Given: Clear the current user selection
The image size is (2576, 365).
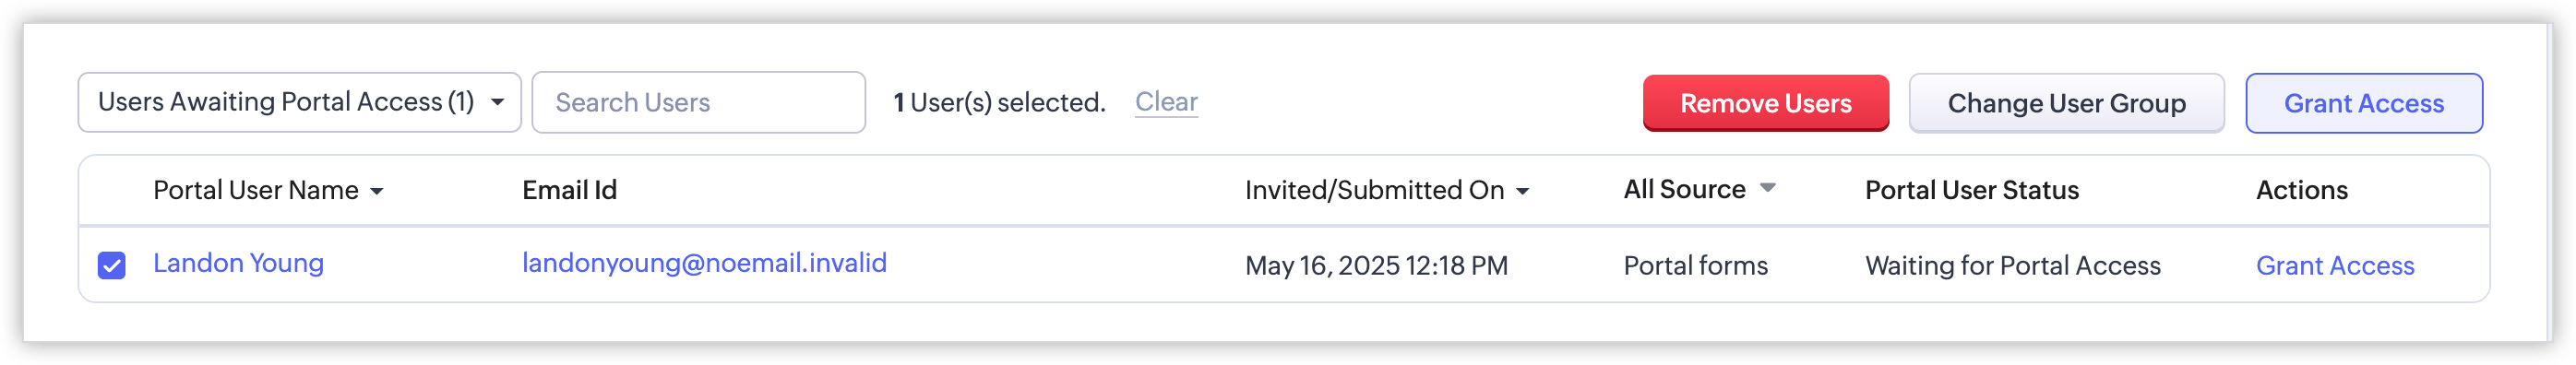Looking at the screenshot, I should tap(1166, 102).
